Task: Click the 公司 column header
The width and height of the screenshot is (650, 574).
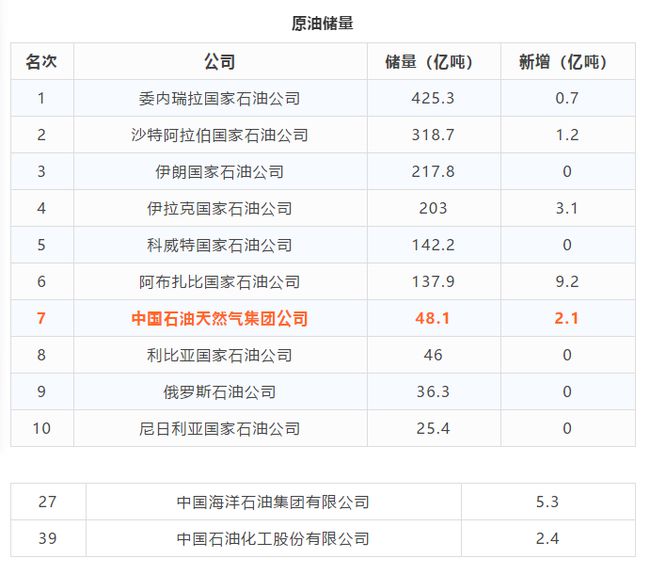Action: pos(220,62)
